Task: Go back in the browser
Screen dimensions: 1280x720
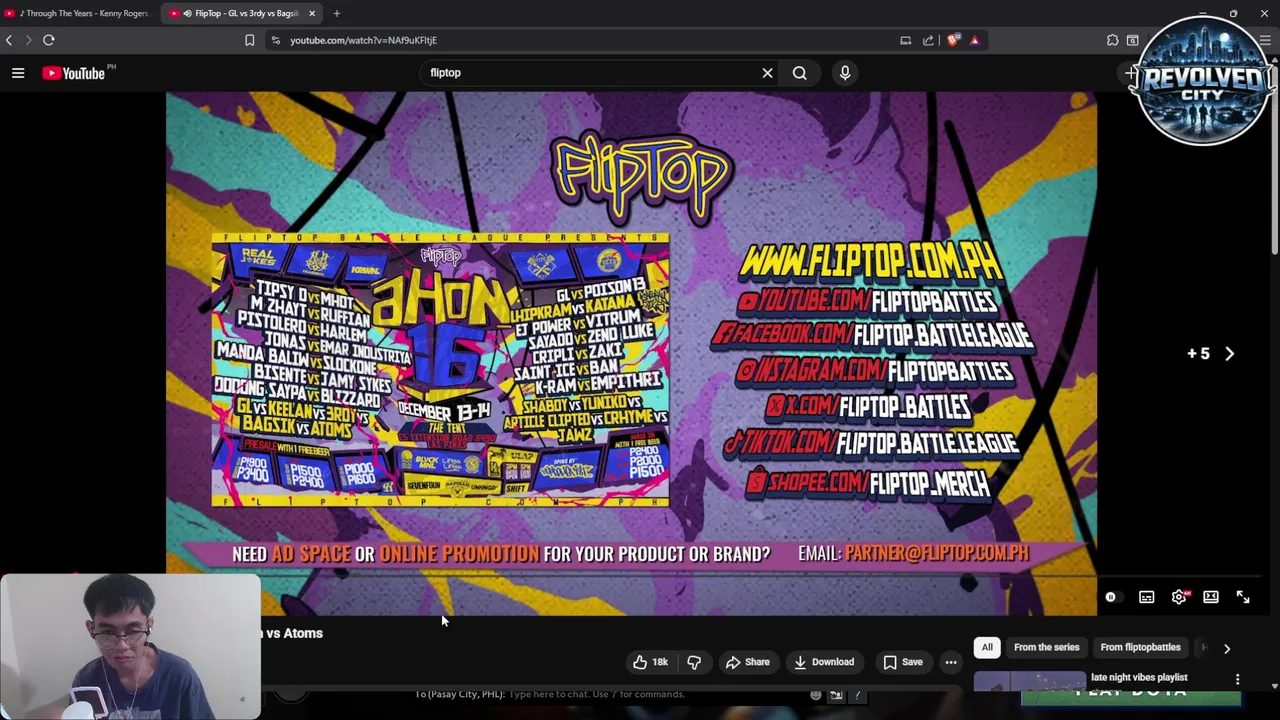Action: coord(9,40)
